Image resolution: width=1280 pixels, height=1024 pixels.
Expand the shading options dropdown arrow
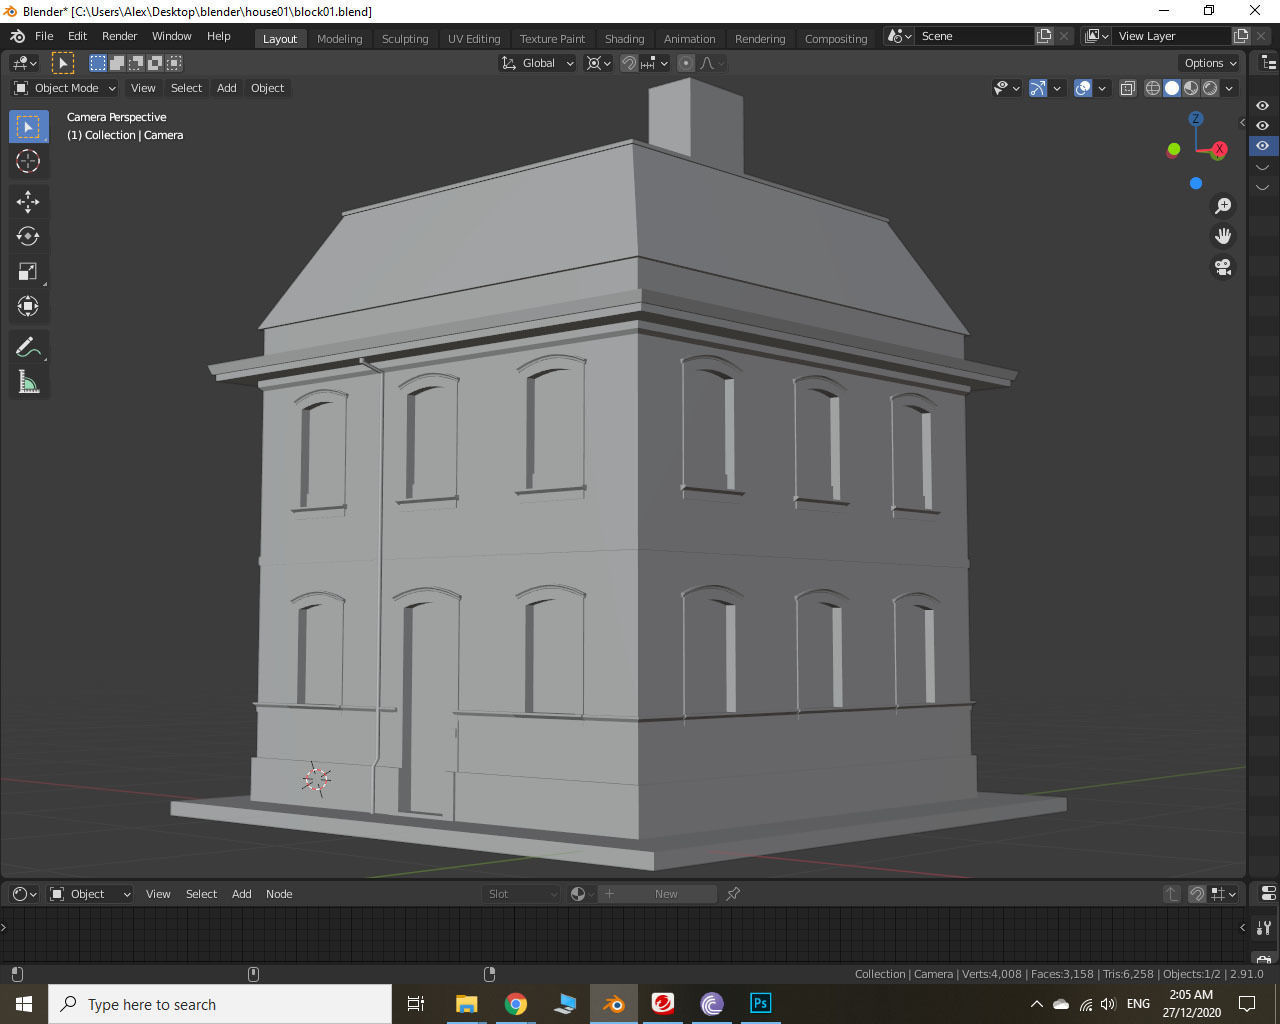pos(1229,88)
